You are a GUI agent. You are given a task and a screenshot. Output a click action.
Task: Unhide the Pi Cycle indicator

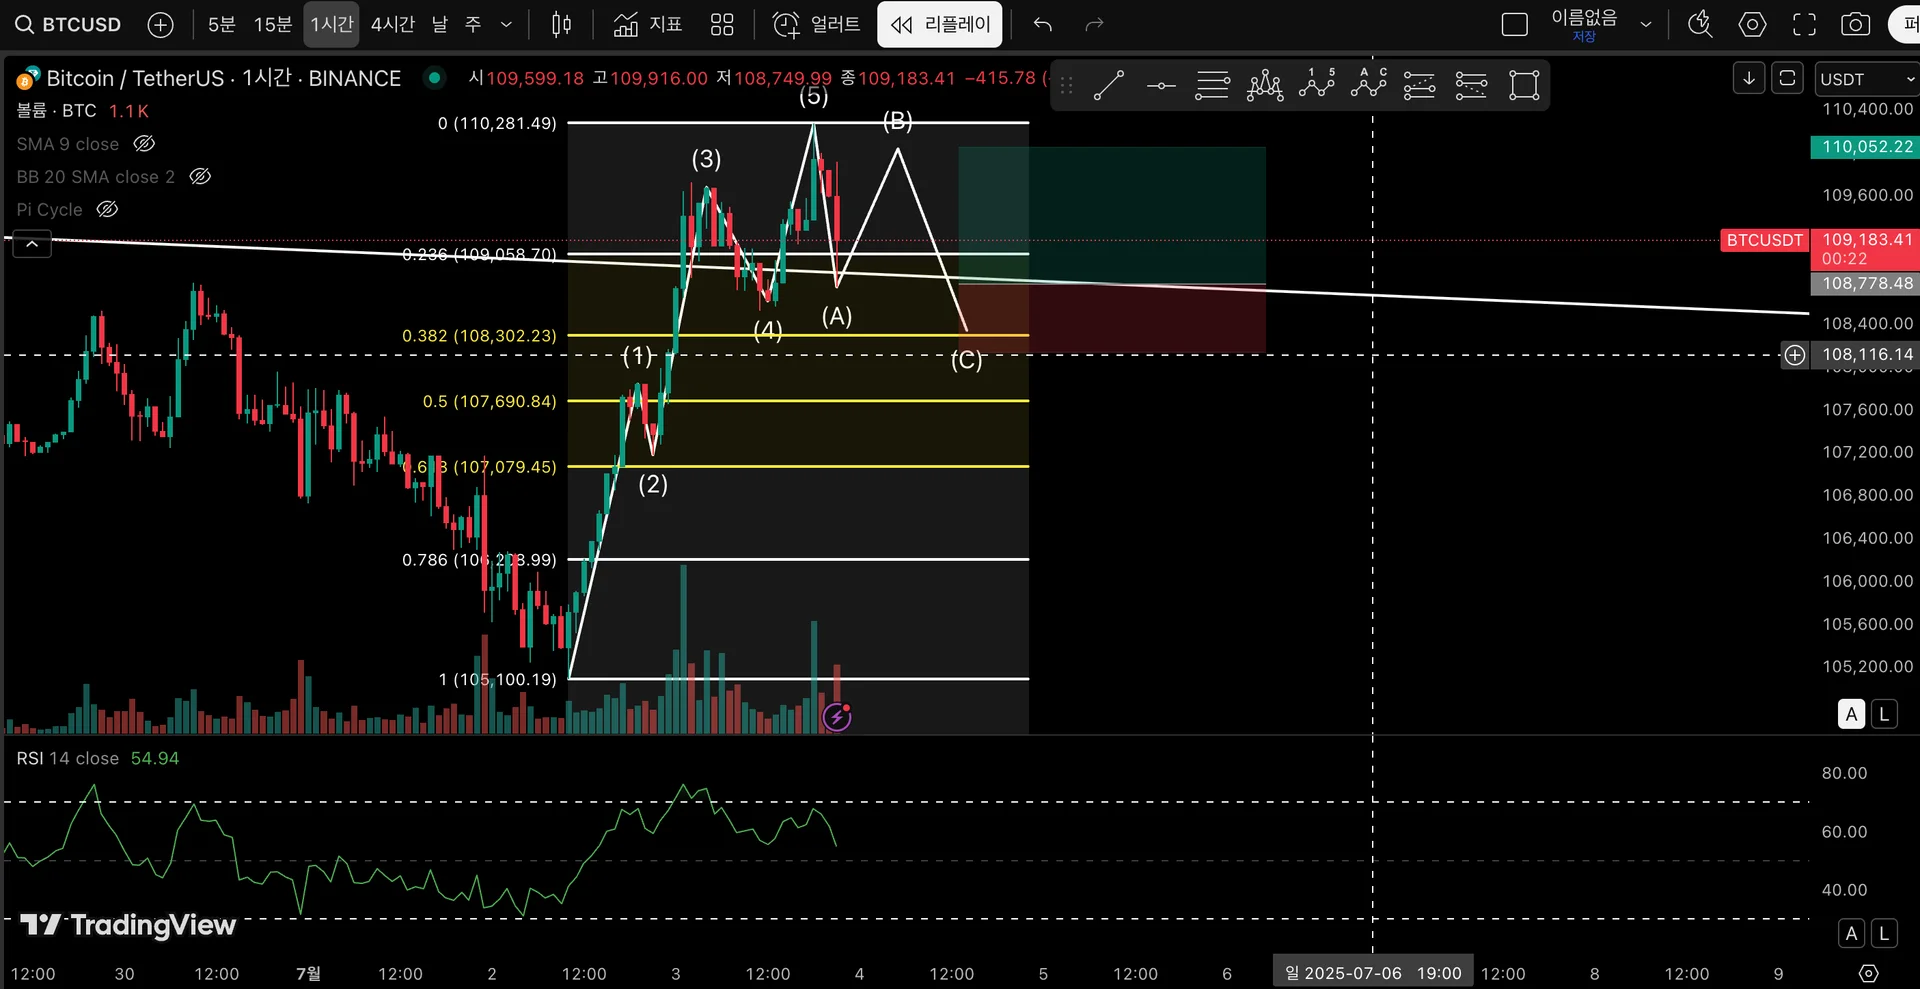(x=107, y=209)
